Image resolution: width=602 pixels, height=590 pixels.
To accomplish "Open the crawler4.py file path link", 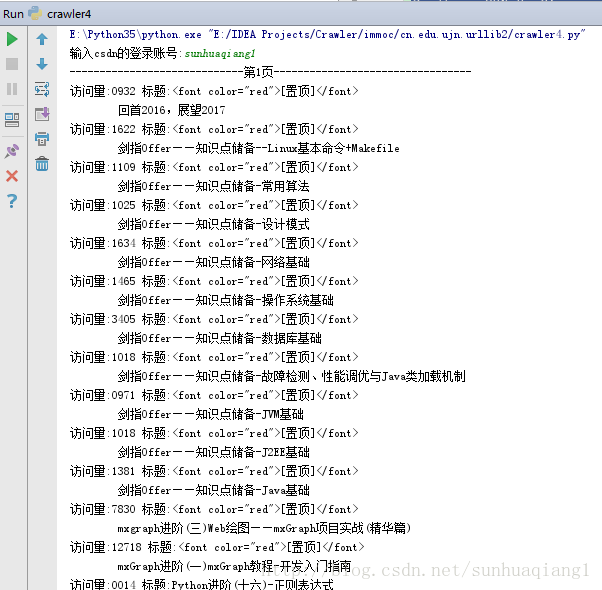I will coord(397,35).
